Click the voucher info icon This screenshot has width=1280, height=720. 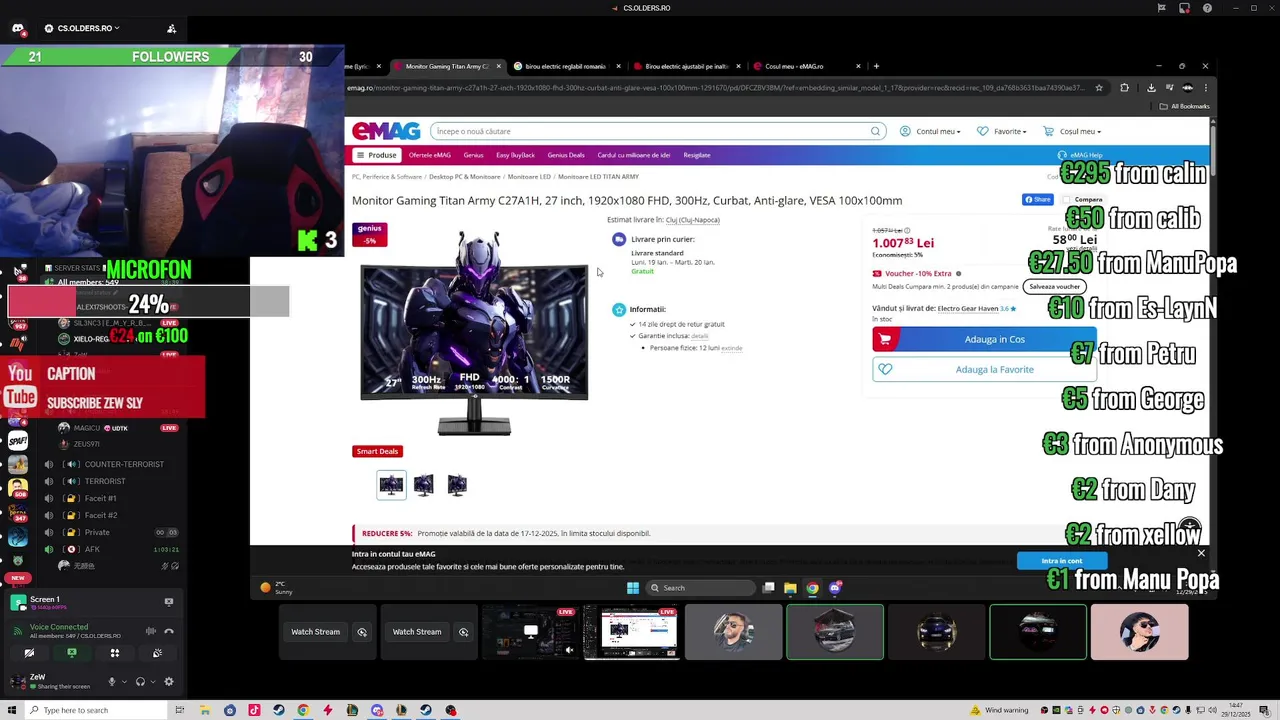[x=958, y=273]
